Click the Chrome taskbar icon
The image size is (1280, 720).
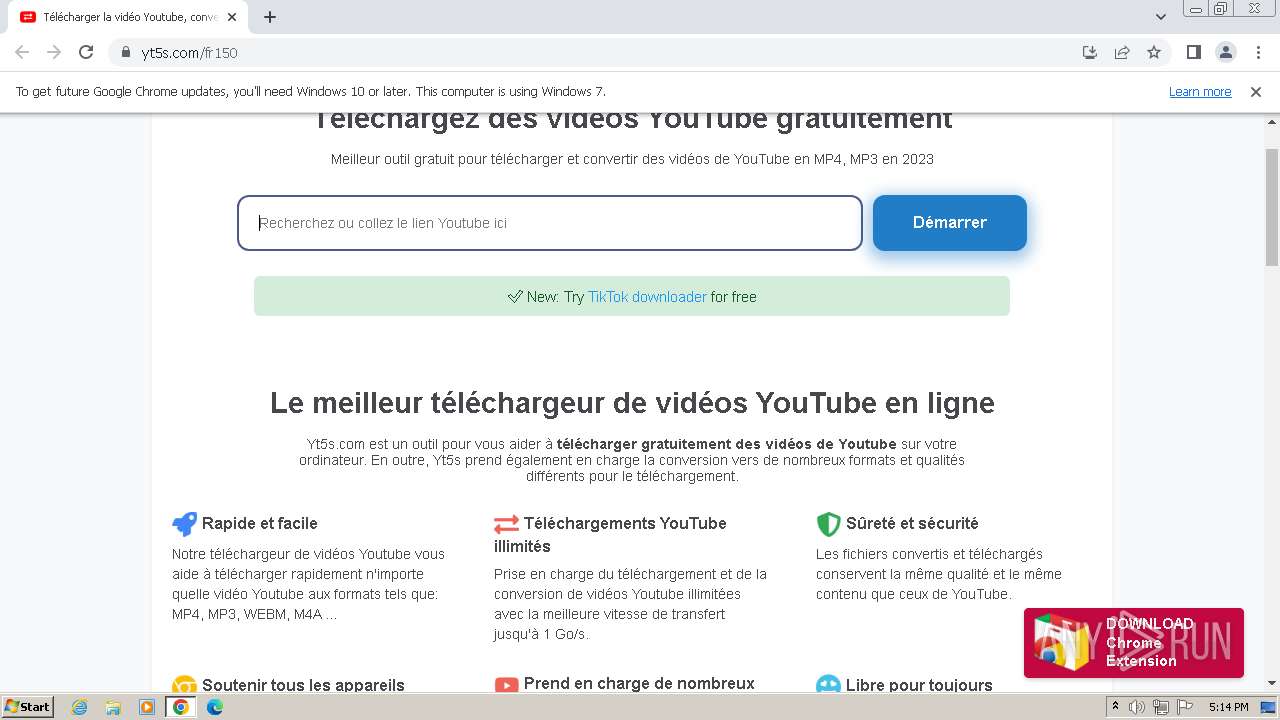181,707
